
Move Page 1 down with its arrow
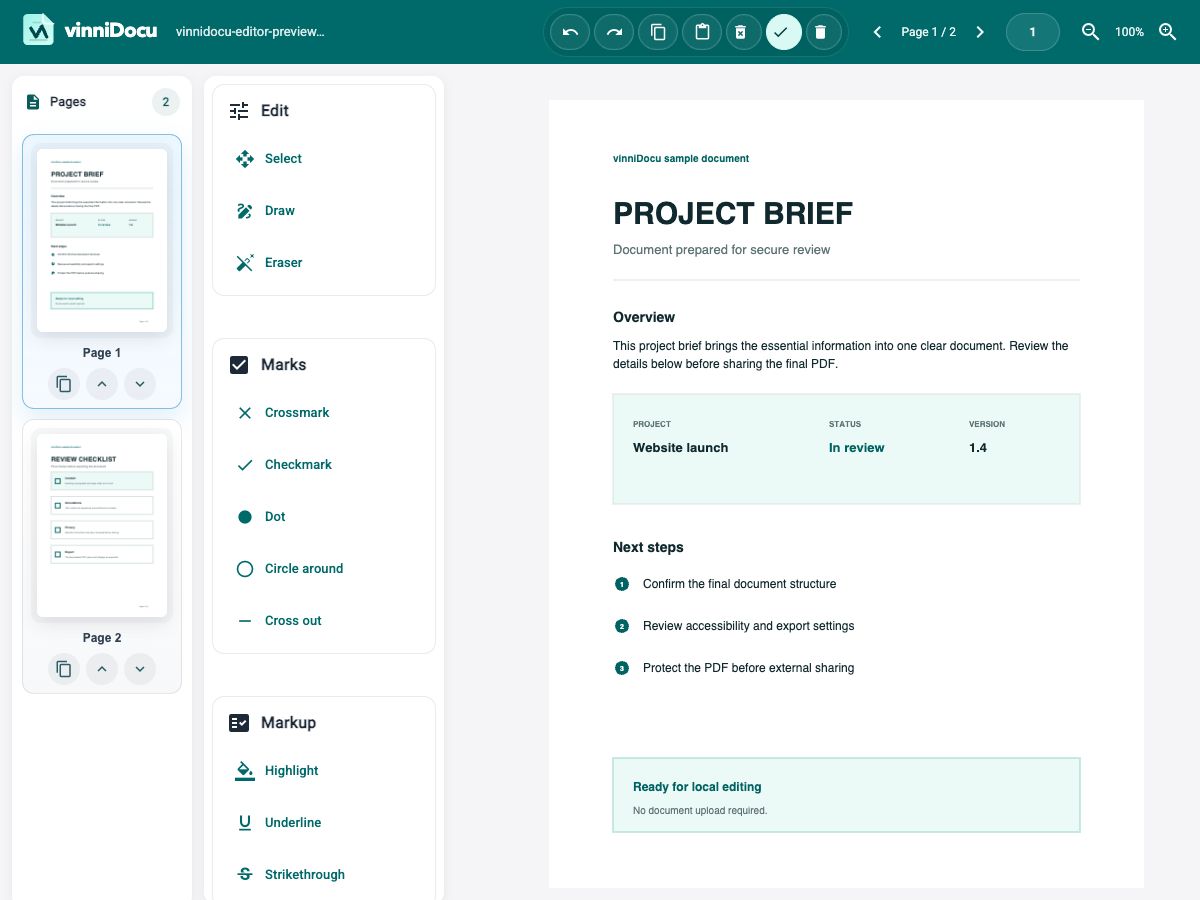point(140,384)
